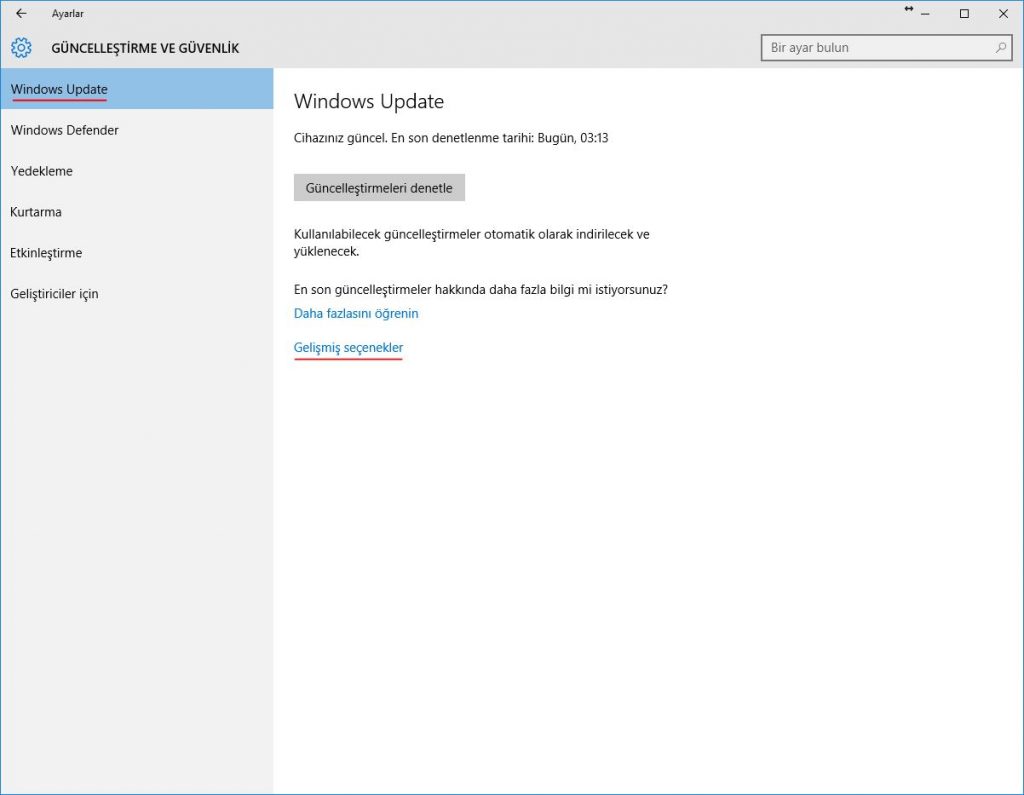Screen dimensions: 1024x795
Task: Open the Daha fazlasını öğrenin link
Action: pyautogui.click(x=356, y=313)
